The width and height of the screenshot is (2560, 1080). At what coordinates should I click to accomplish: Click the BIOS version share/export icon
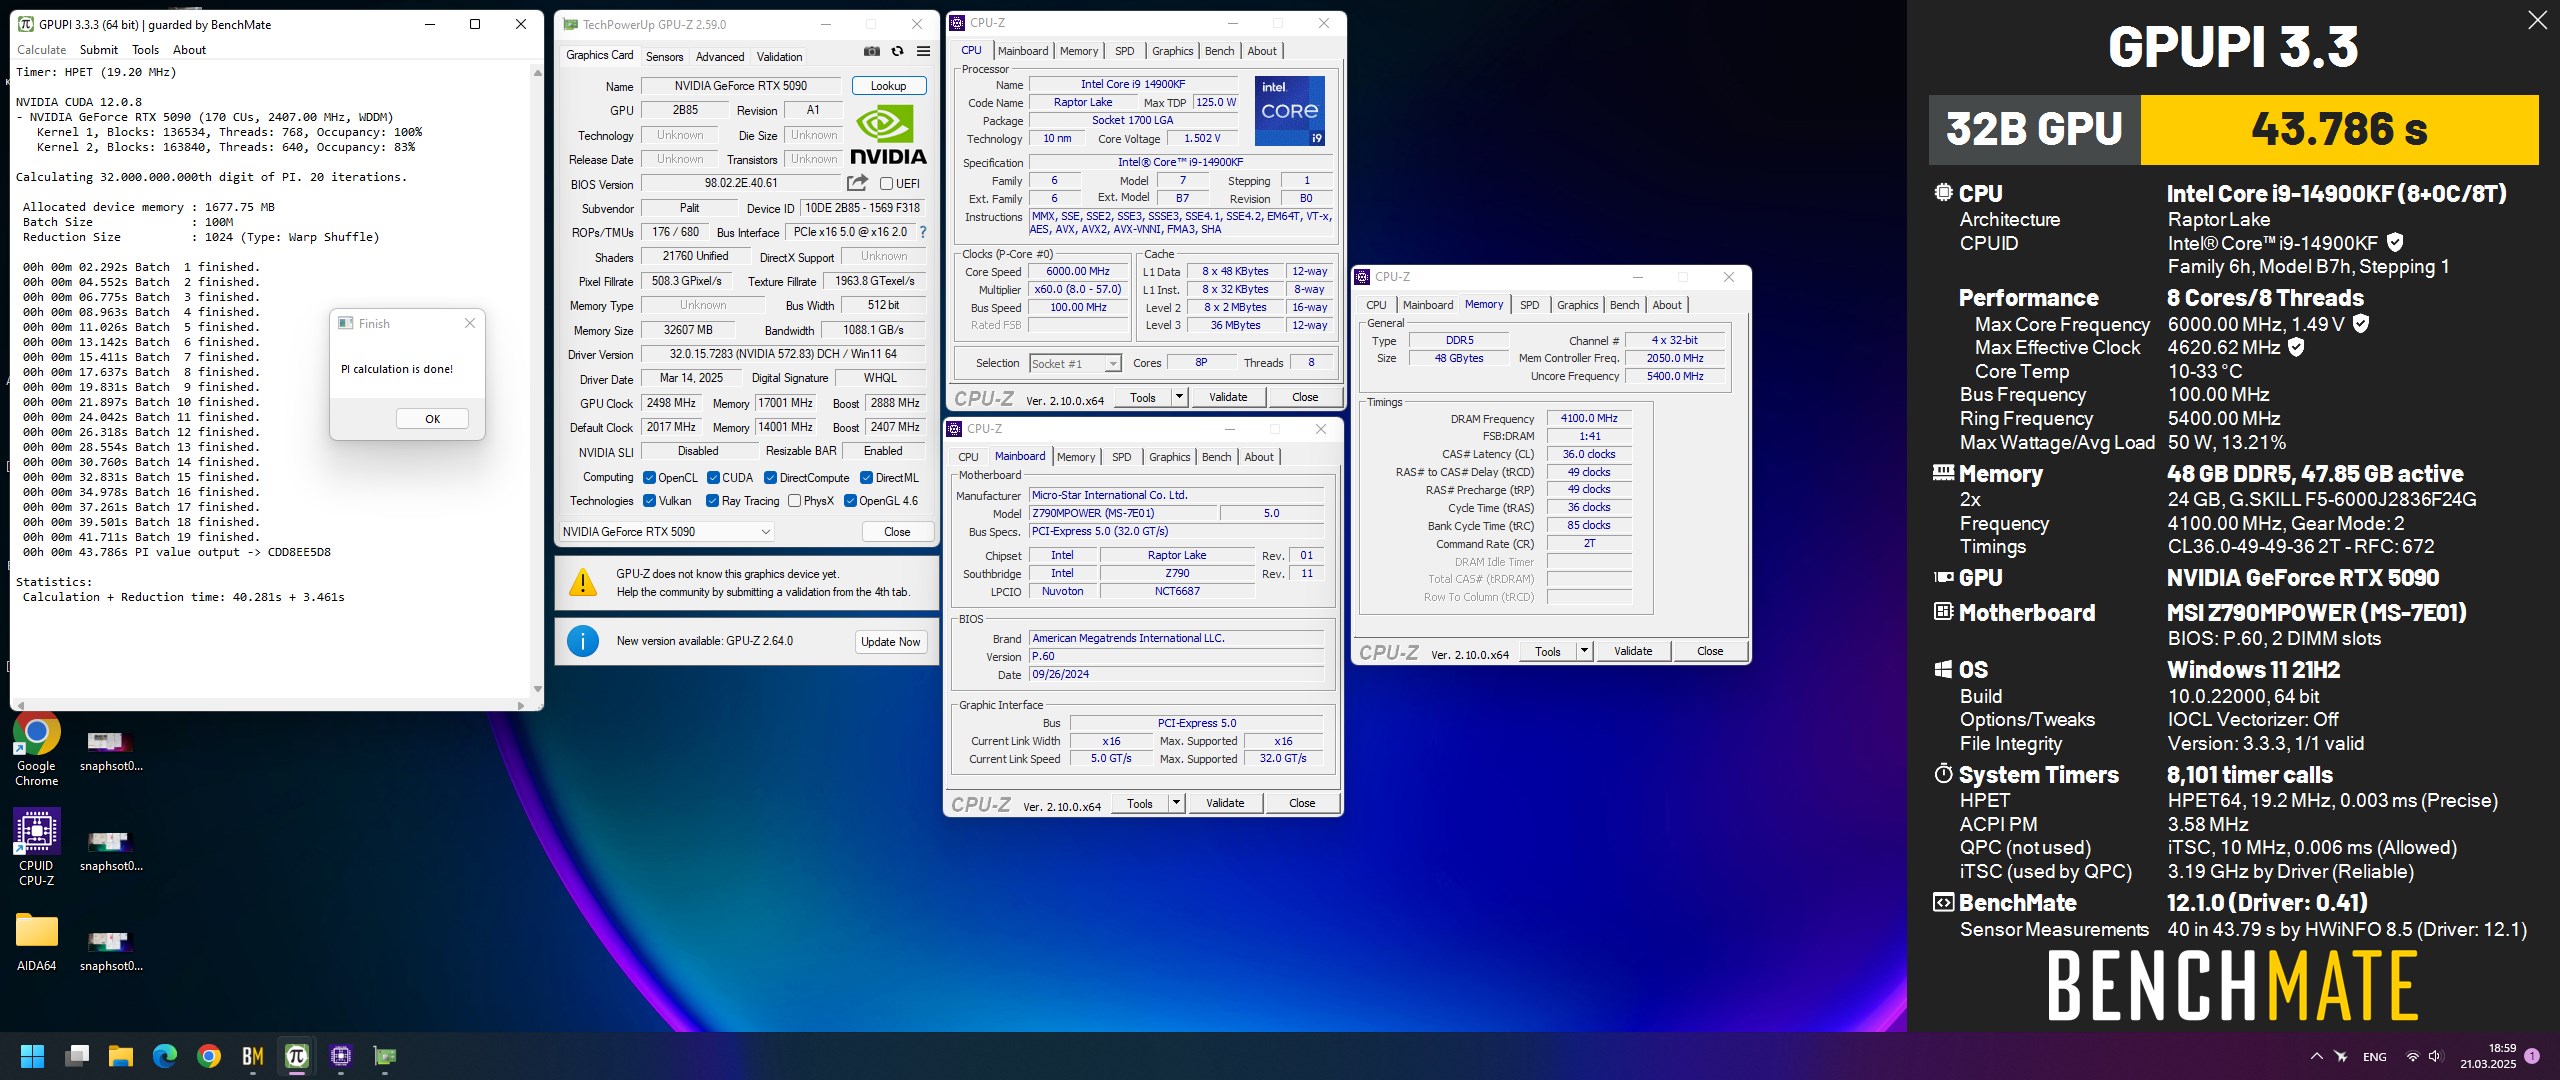pos(857,183)
